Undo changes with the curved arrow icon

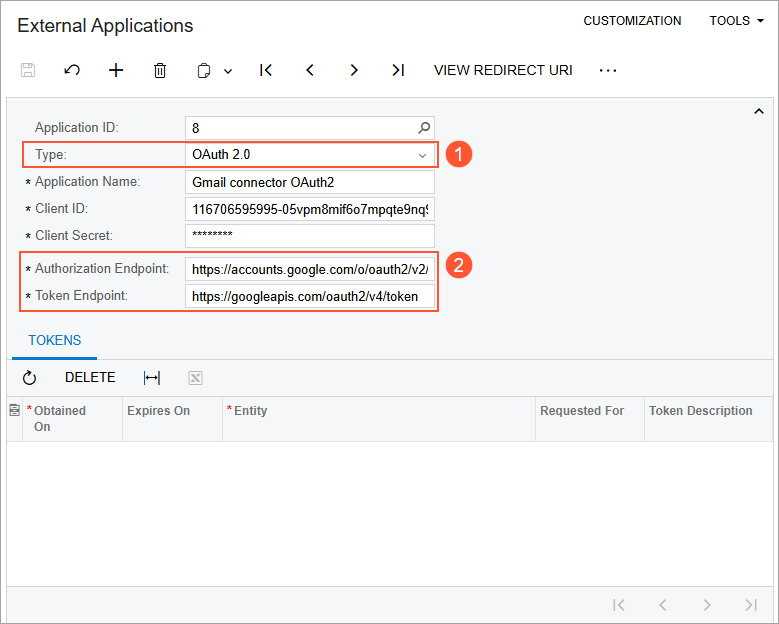point(72,70)
